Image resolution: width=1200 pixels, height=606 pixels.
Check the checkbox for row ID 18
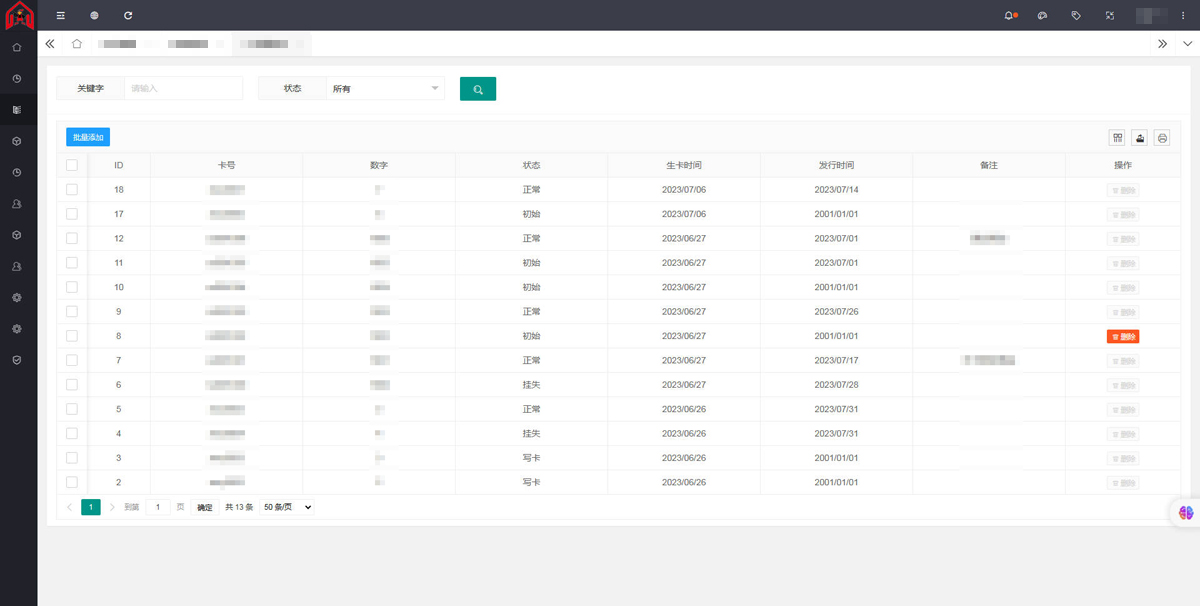point(72,189)
